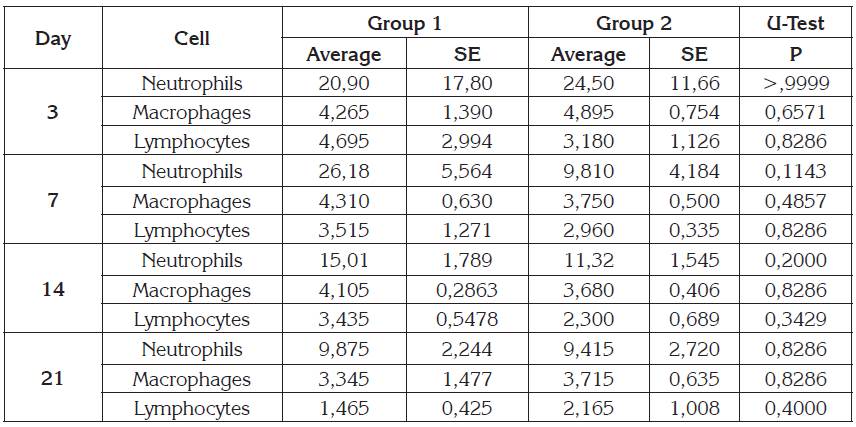856x427 pixels.
Task: Click the Group 1 column header
Action: tap(404, 23)
